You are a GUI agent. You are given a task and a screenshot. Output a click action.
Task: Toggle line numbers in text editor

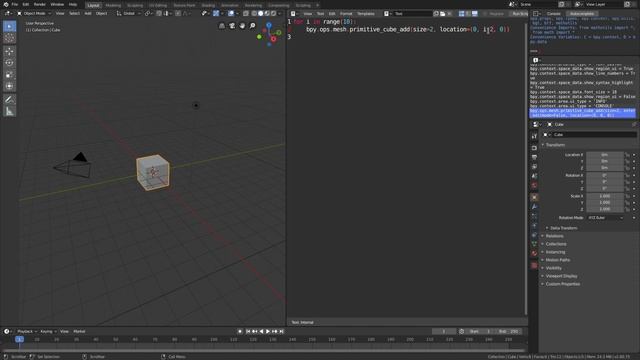click(462, 13)
